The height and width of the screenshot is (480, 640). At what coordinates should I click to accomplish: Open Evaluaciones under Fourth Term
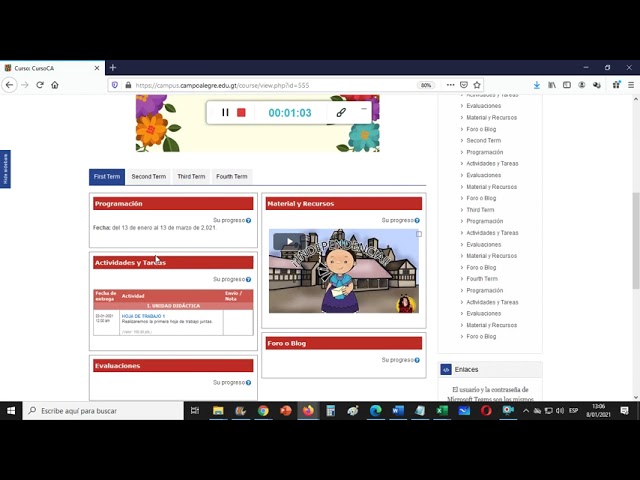(483, 313)
